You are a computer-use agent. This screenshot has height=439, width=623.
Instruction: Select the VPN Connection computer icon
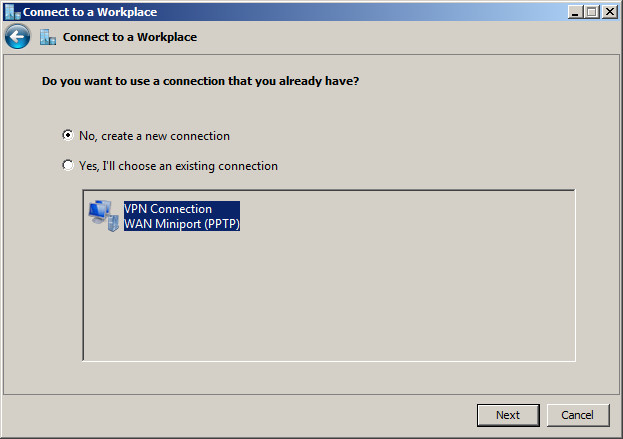click(103, 216)
